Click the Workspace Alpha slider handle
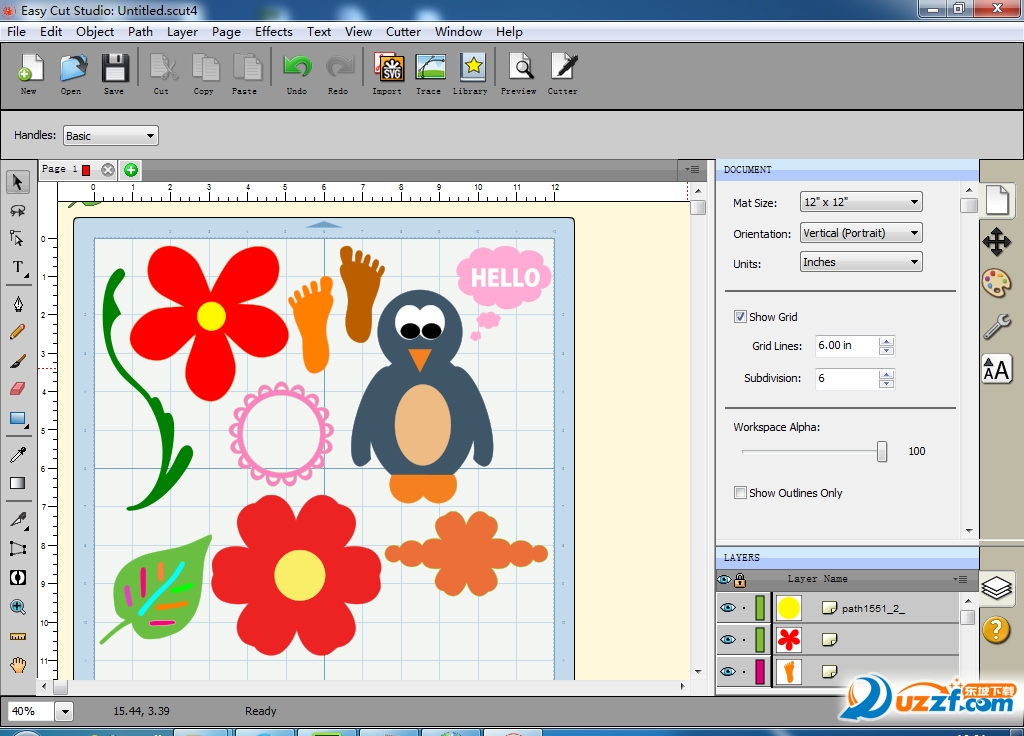This screenshot has height=736, width=1024. click(x=882, y=451)
